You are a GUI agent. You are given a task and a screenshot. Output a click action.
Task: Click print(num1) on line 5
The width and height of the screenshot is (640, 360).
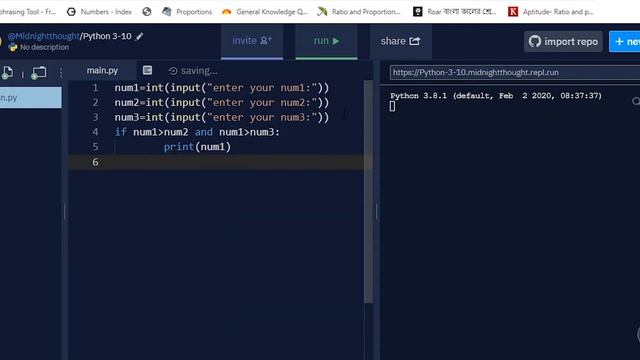[x=197, y=147]
